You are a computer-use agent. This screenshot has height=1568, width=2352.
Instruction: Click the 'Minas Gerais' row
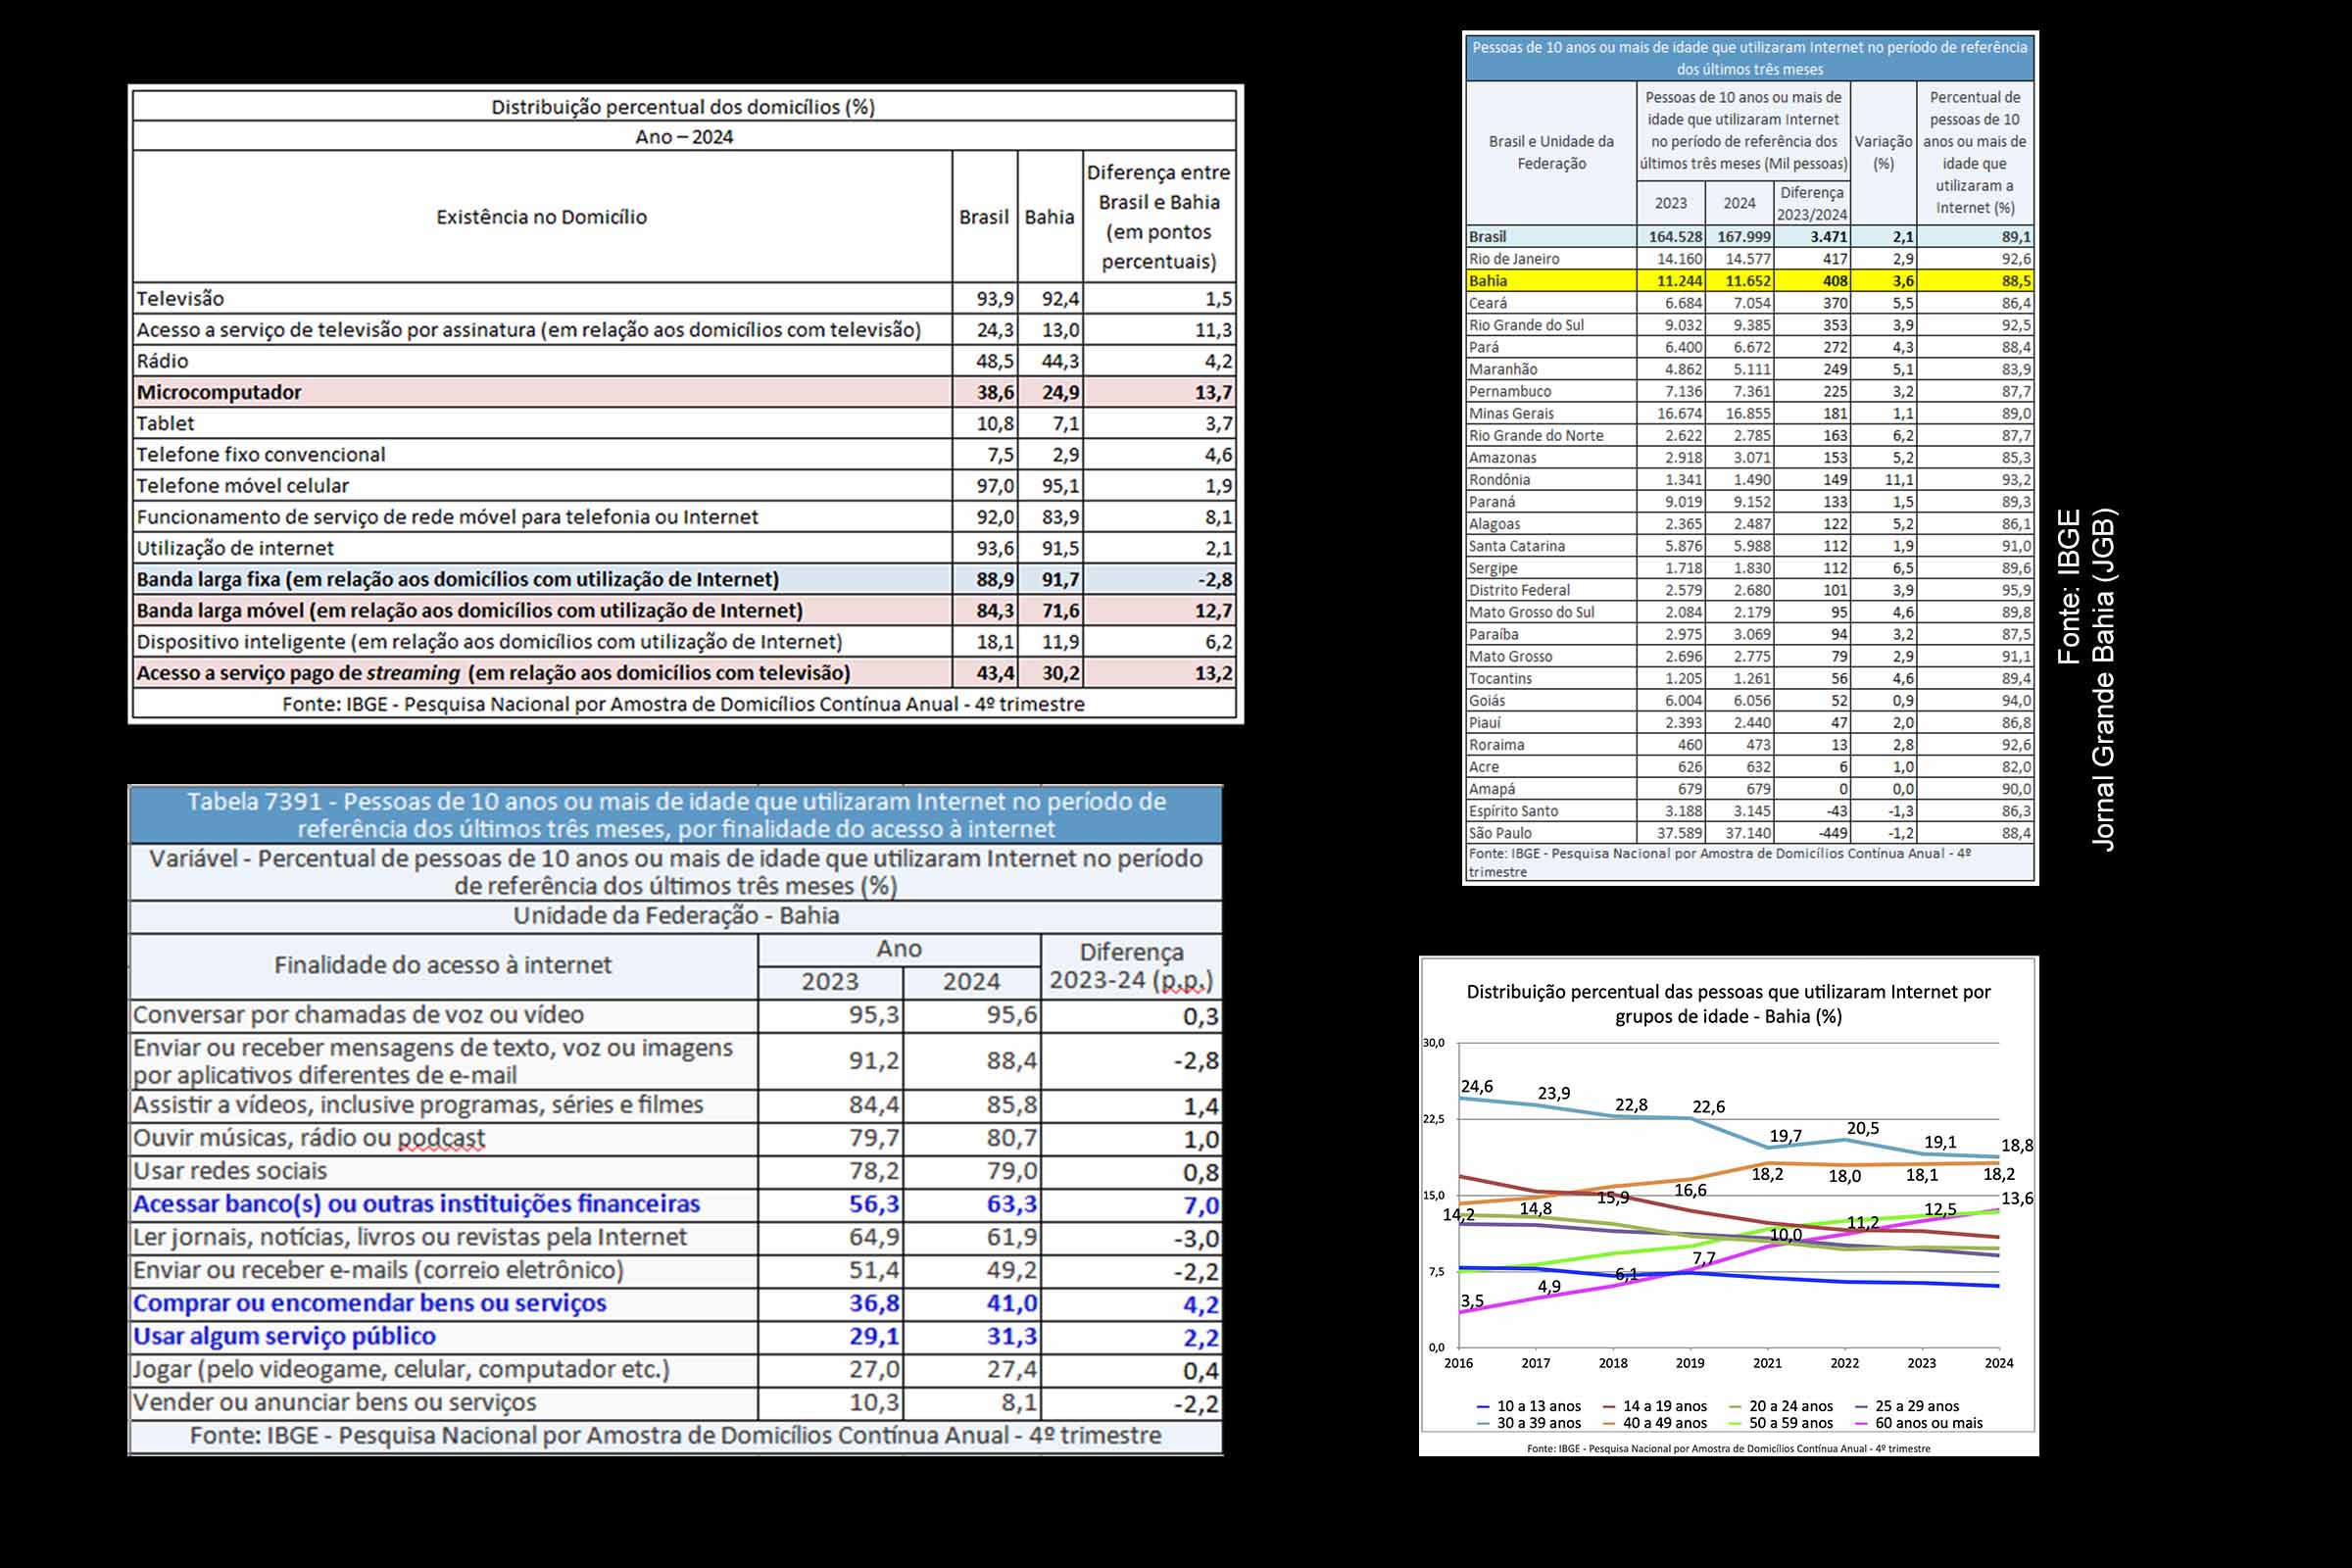click(x=1750, y=414)
